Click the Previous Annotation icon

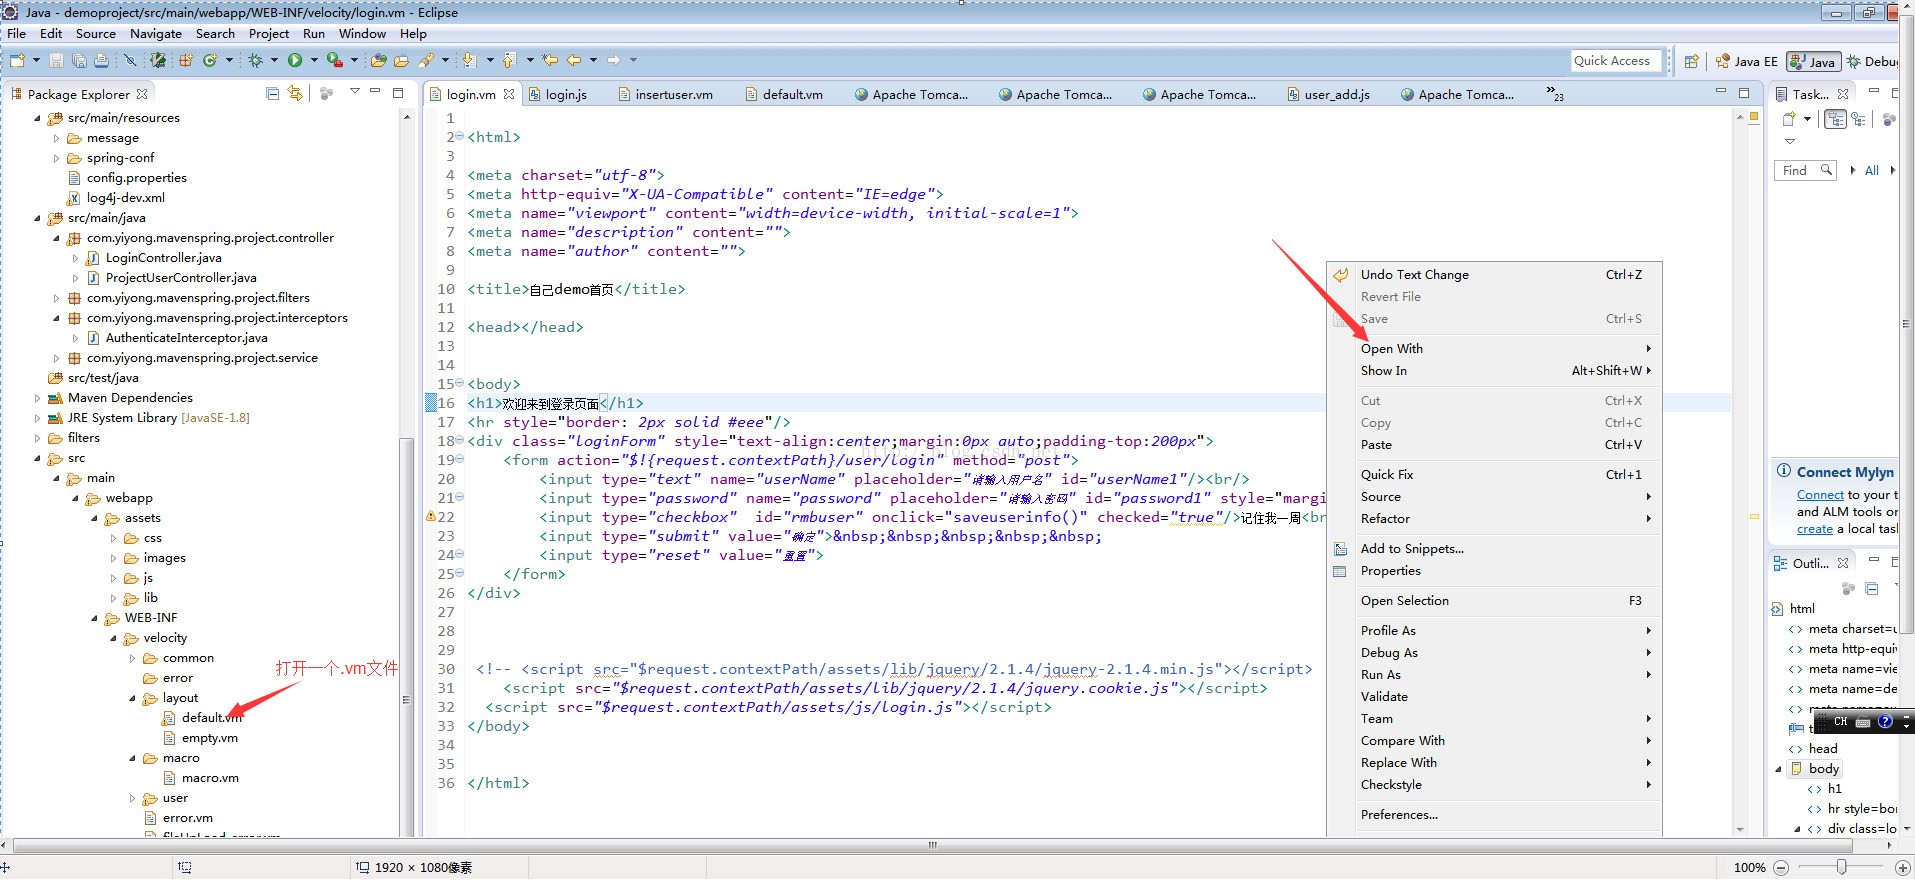point(509,61)
